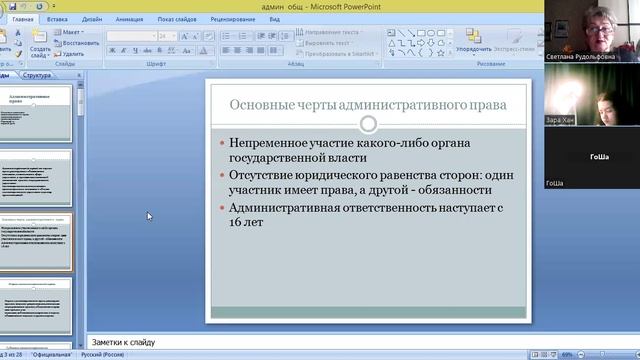The image size is (640, 360).
Task: Click the Упорядочить arrange button
Action: coord(473,41)
